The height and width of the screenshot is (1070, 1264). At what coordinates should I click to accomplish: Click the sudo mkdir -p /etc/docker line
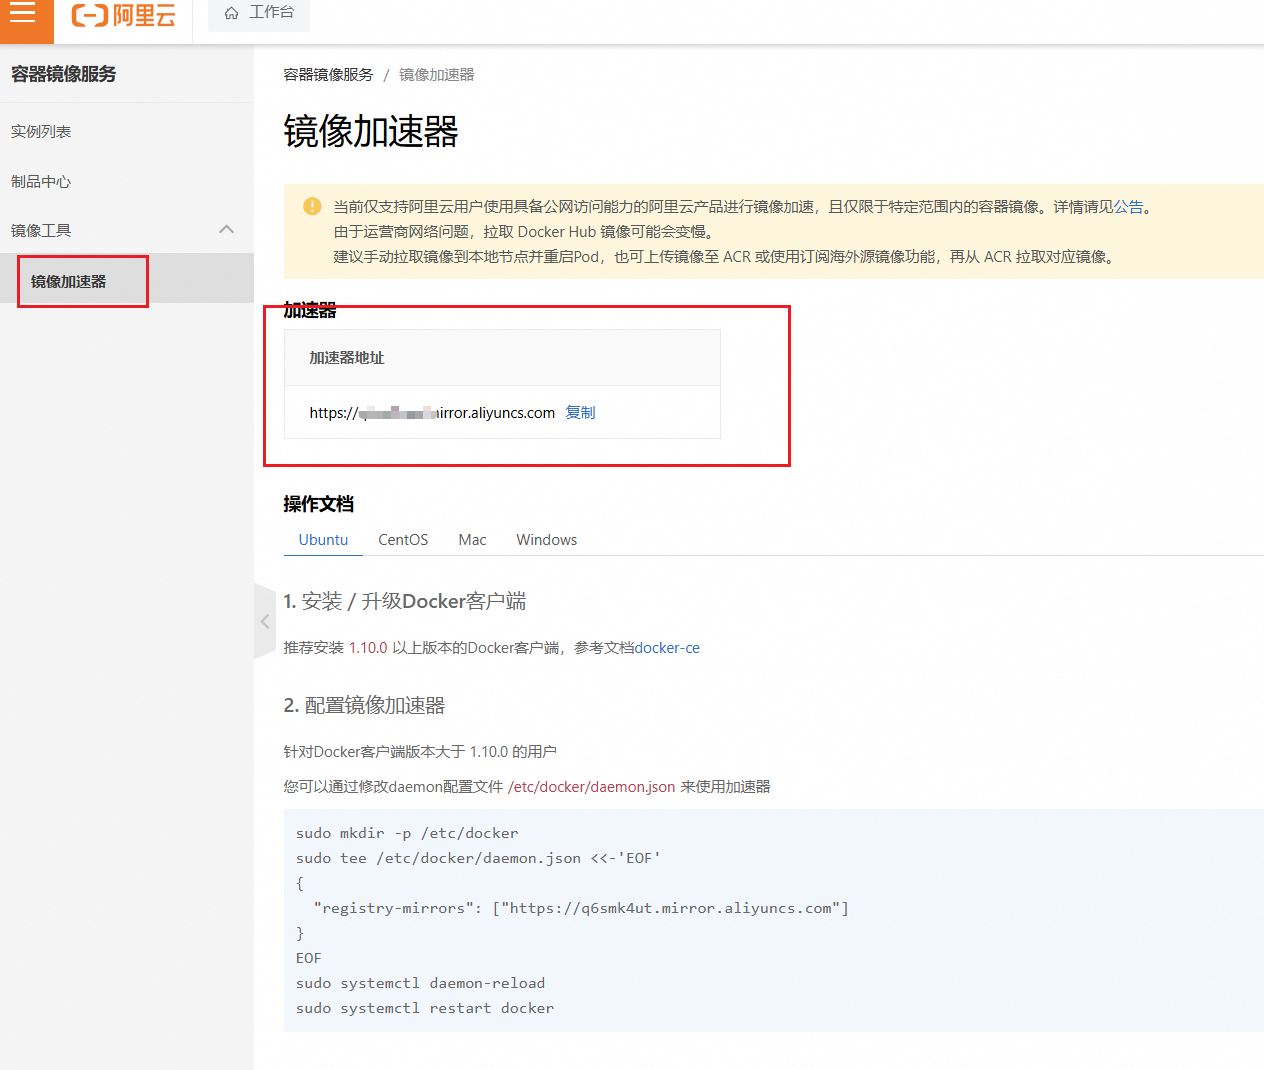click(407, 833)
